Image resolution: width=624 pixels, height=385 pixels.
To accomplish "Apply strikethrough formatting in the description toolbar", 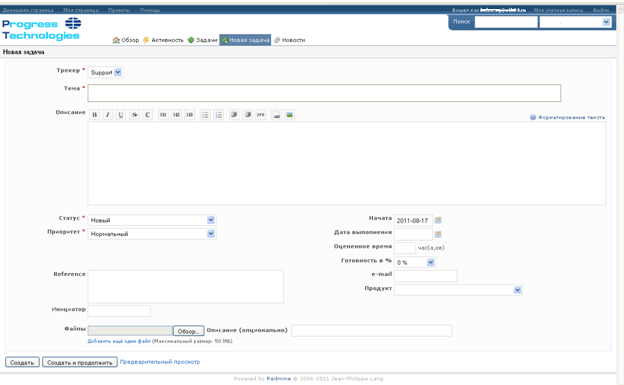I will pos(135,115).
